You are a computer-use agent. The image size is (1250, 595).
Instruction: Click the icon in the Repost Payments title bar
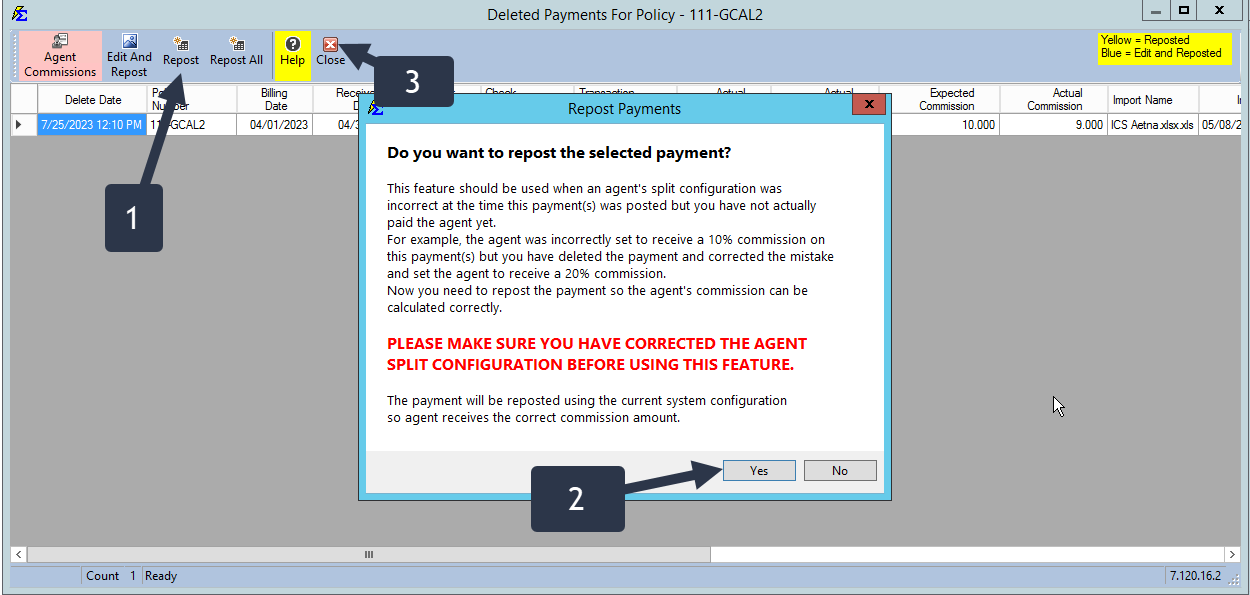click(x=374, y=108)
